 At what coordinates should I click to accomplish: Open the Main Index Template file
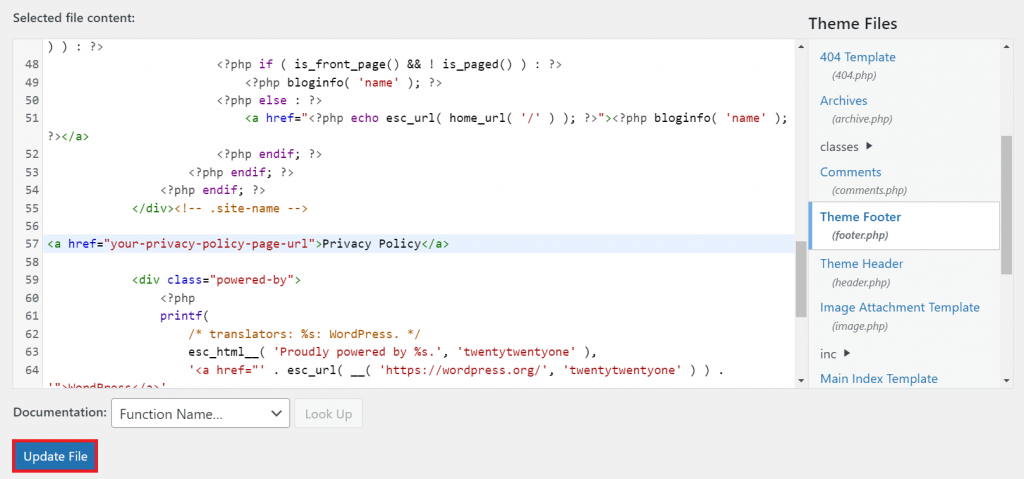pos(878,378)
